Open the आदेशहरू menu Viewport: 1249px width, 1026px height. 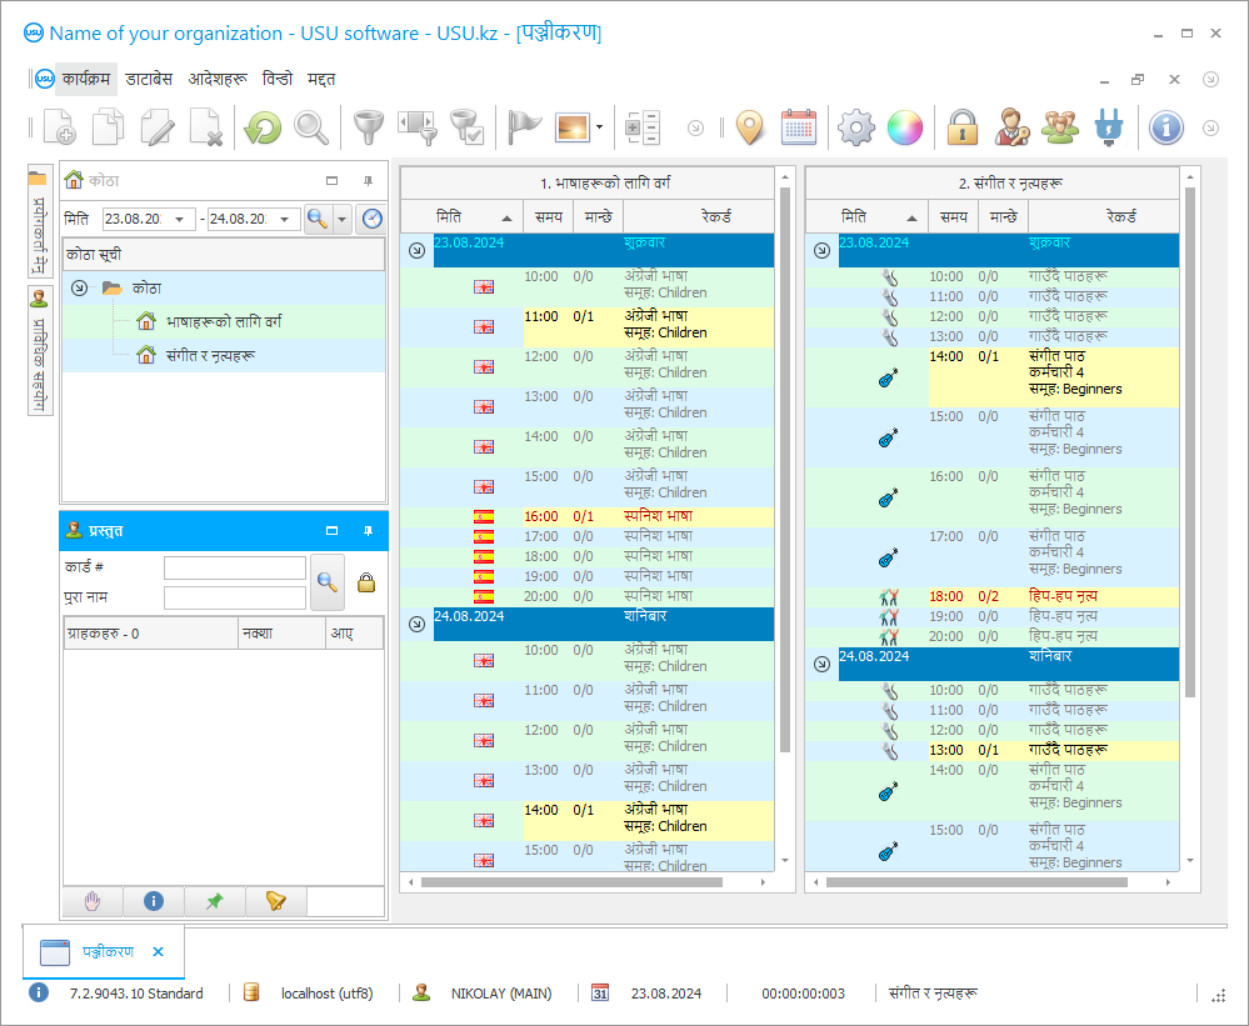[217, 79]
